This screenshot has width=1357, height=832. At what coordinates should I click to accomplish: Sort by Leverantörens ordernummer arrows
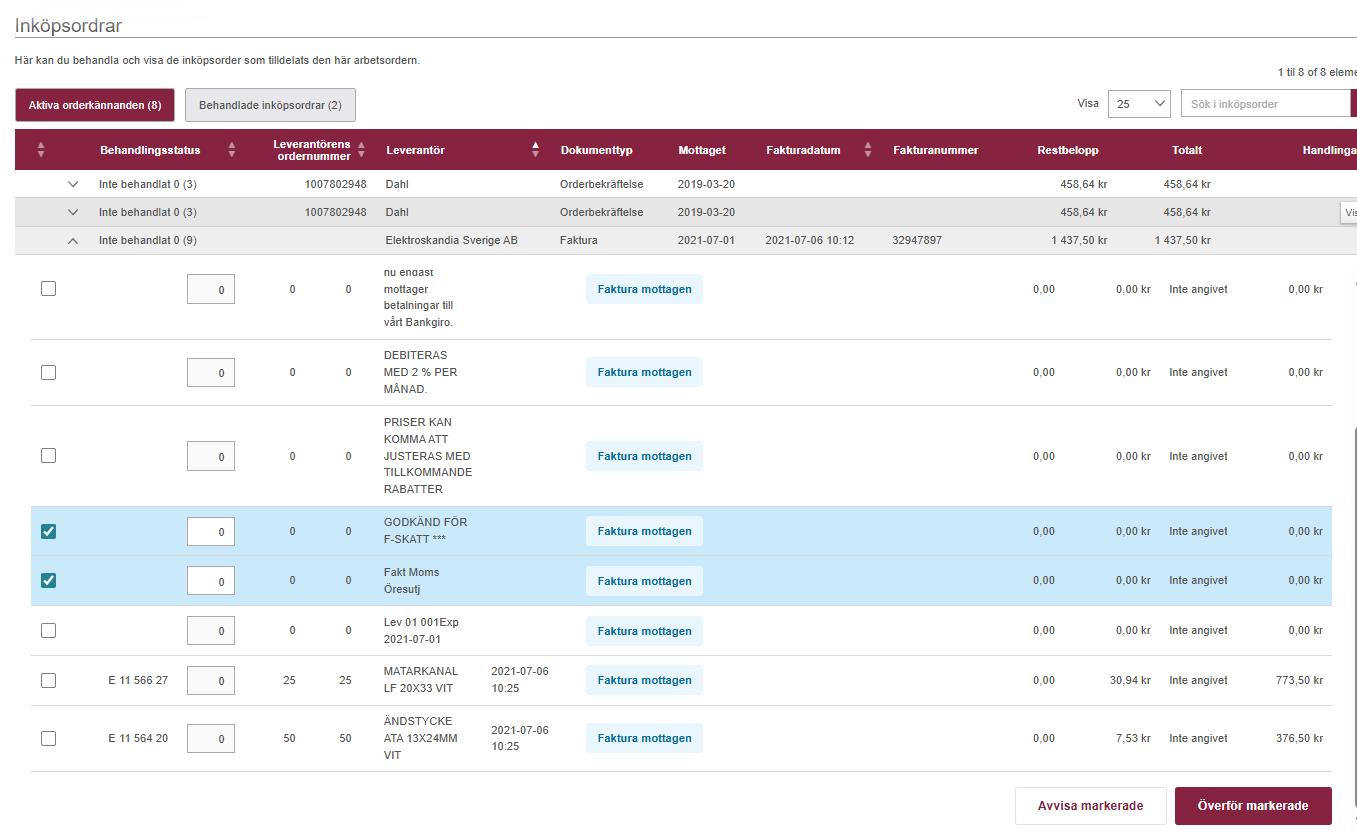(x=362, y=150)
